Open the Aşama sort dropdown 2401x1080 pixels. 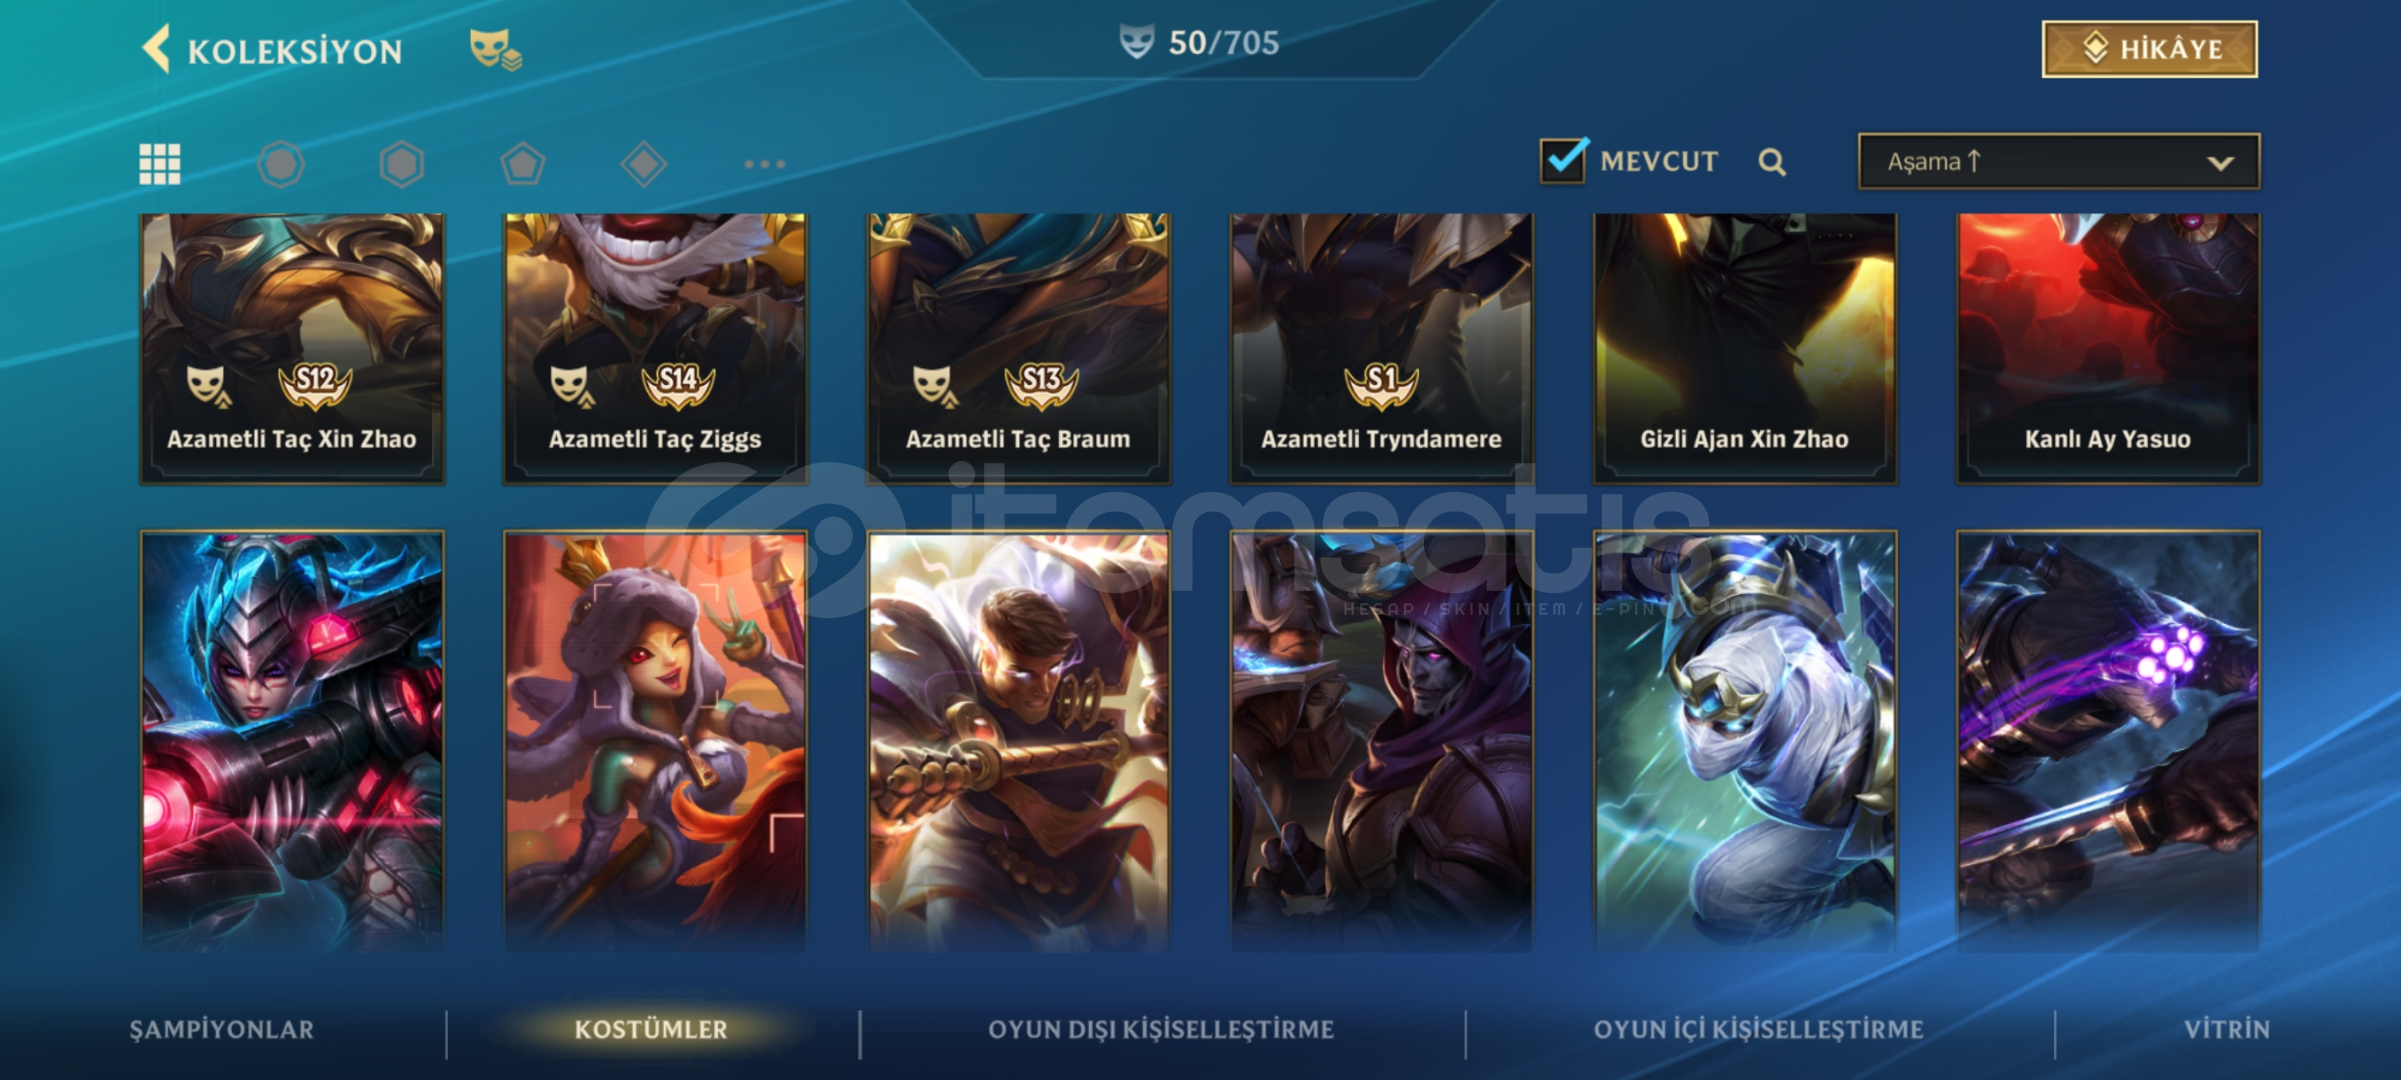tap(2059, 162)
